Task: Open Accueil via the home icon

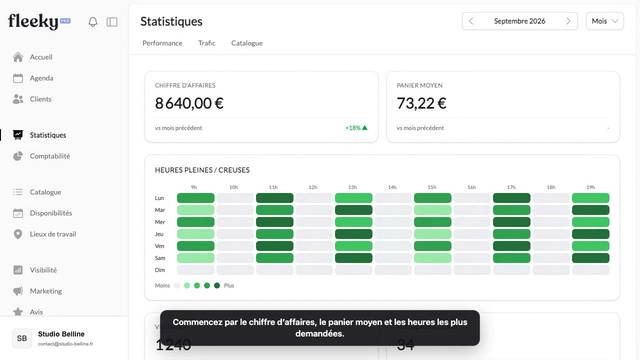Action: tap(18, 57)
